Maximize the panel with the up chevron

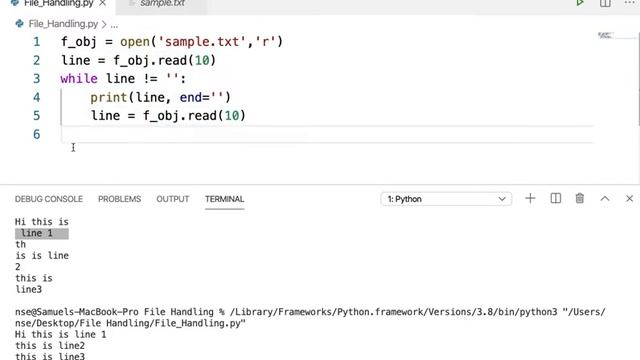(605, 199)
